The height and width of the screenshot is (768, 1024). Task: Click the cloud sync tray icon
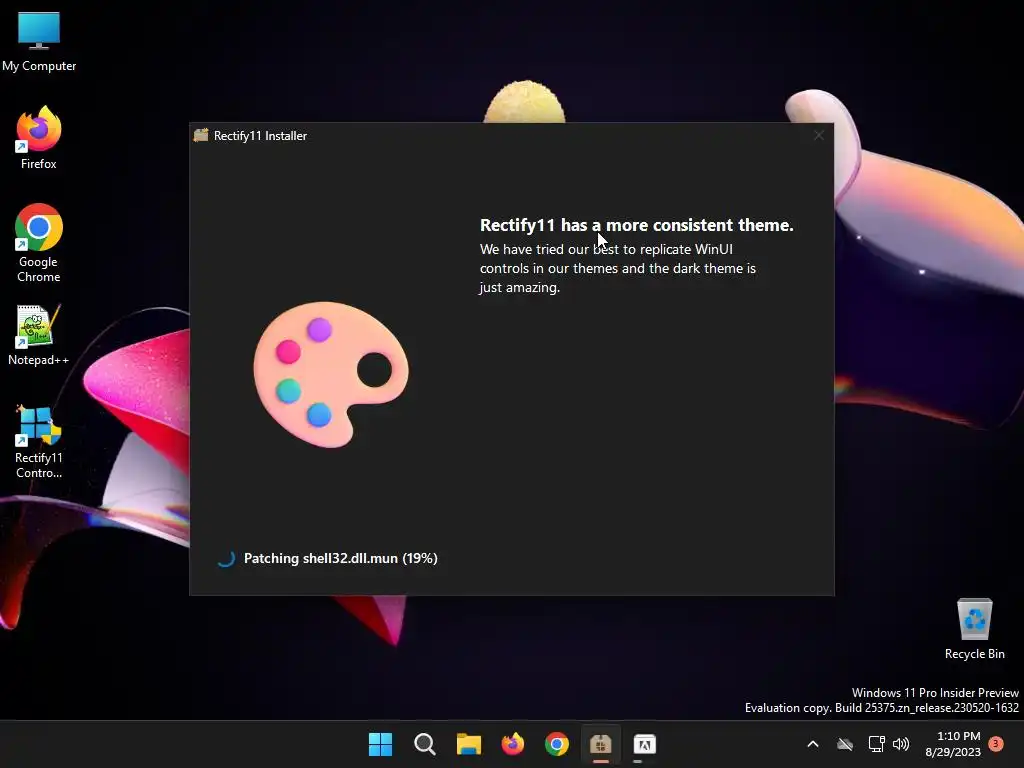point(845,744)
